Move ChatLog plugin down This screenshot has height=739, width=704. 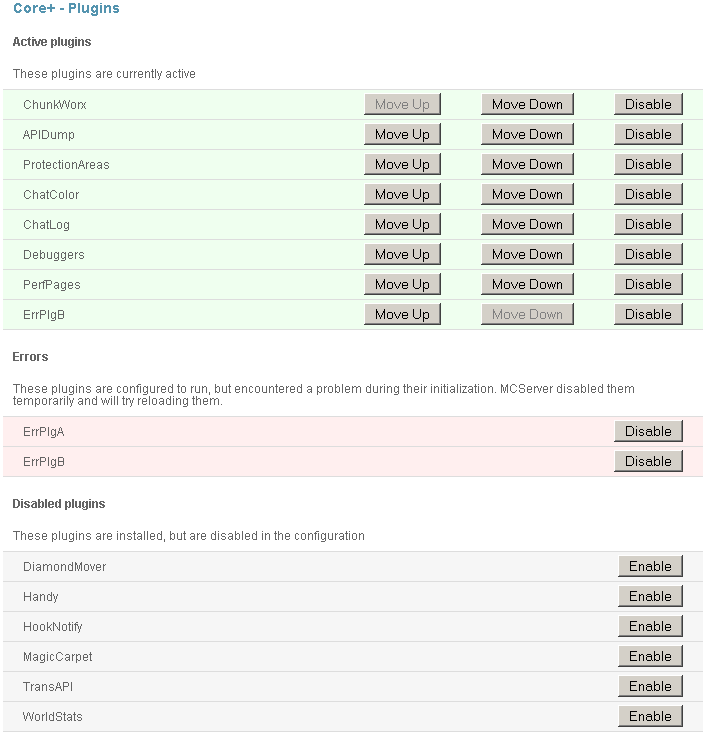click(x=527, y=224)
